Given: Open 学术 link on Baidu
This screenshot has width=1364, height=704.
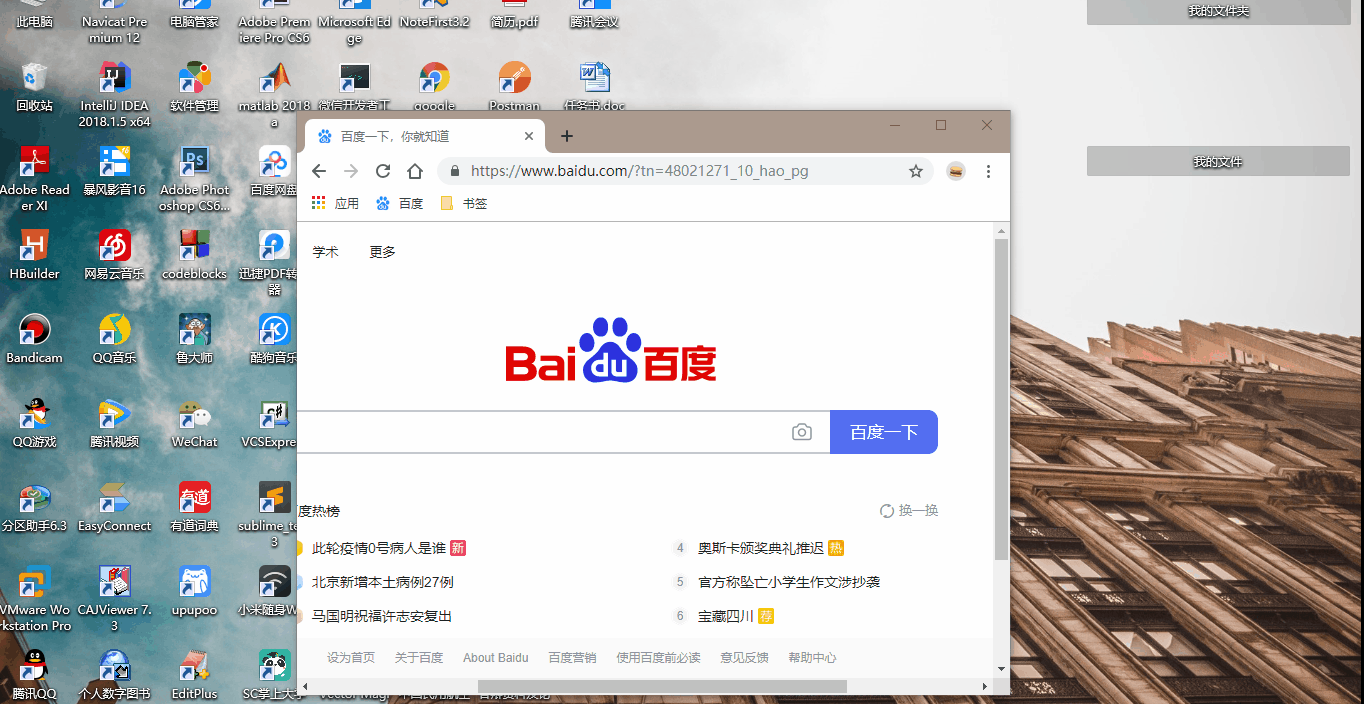Looking at the screenshot, I should click(x=326, y=252).
